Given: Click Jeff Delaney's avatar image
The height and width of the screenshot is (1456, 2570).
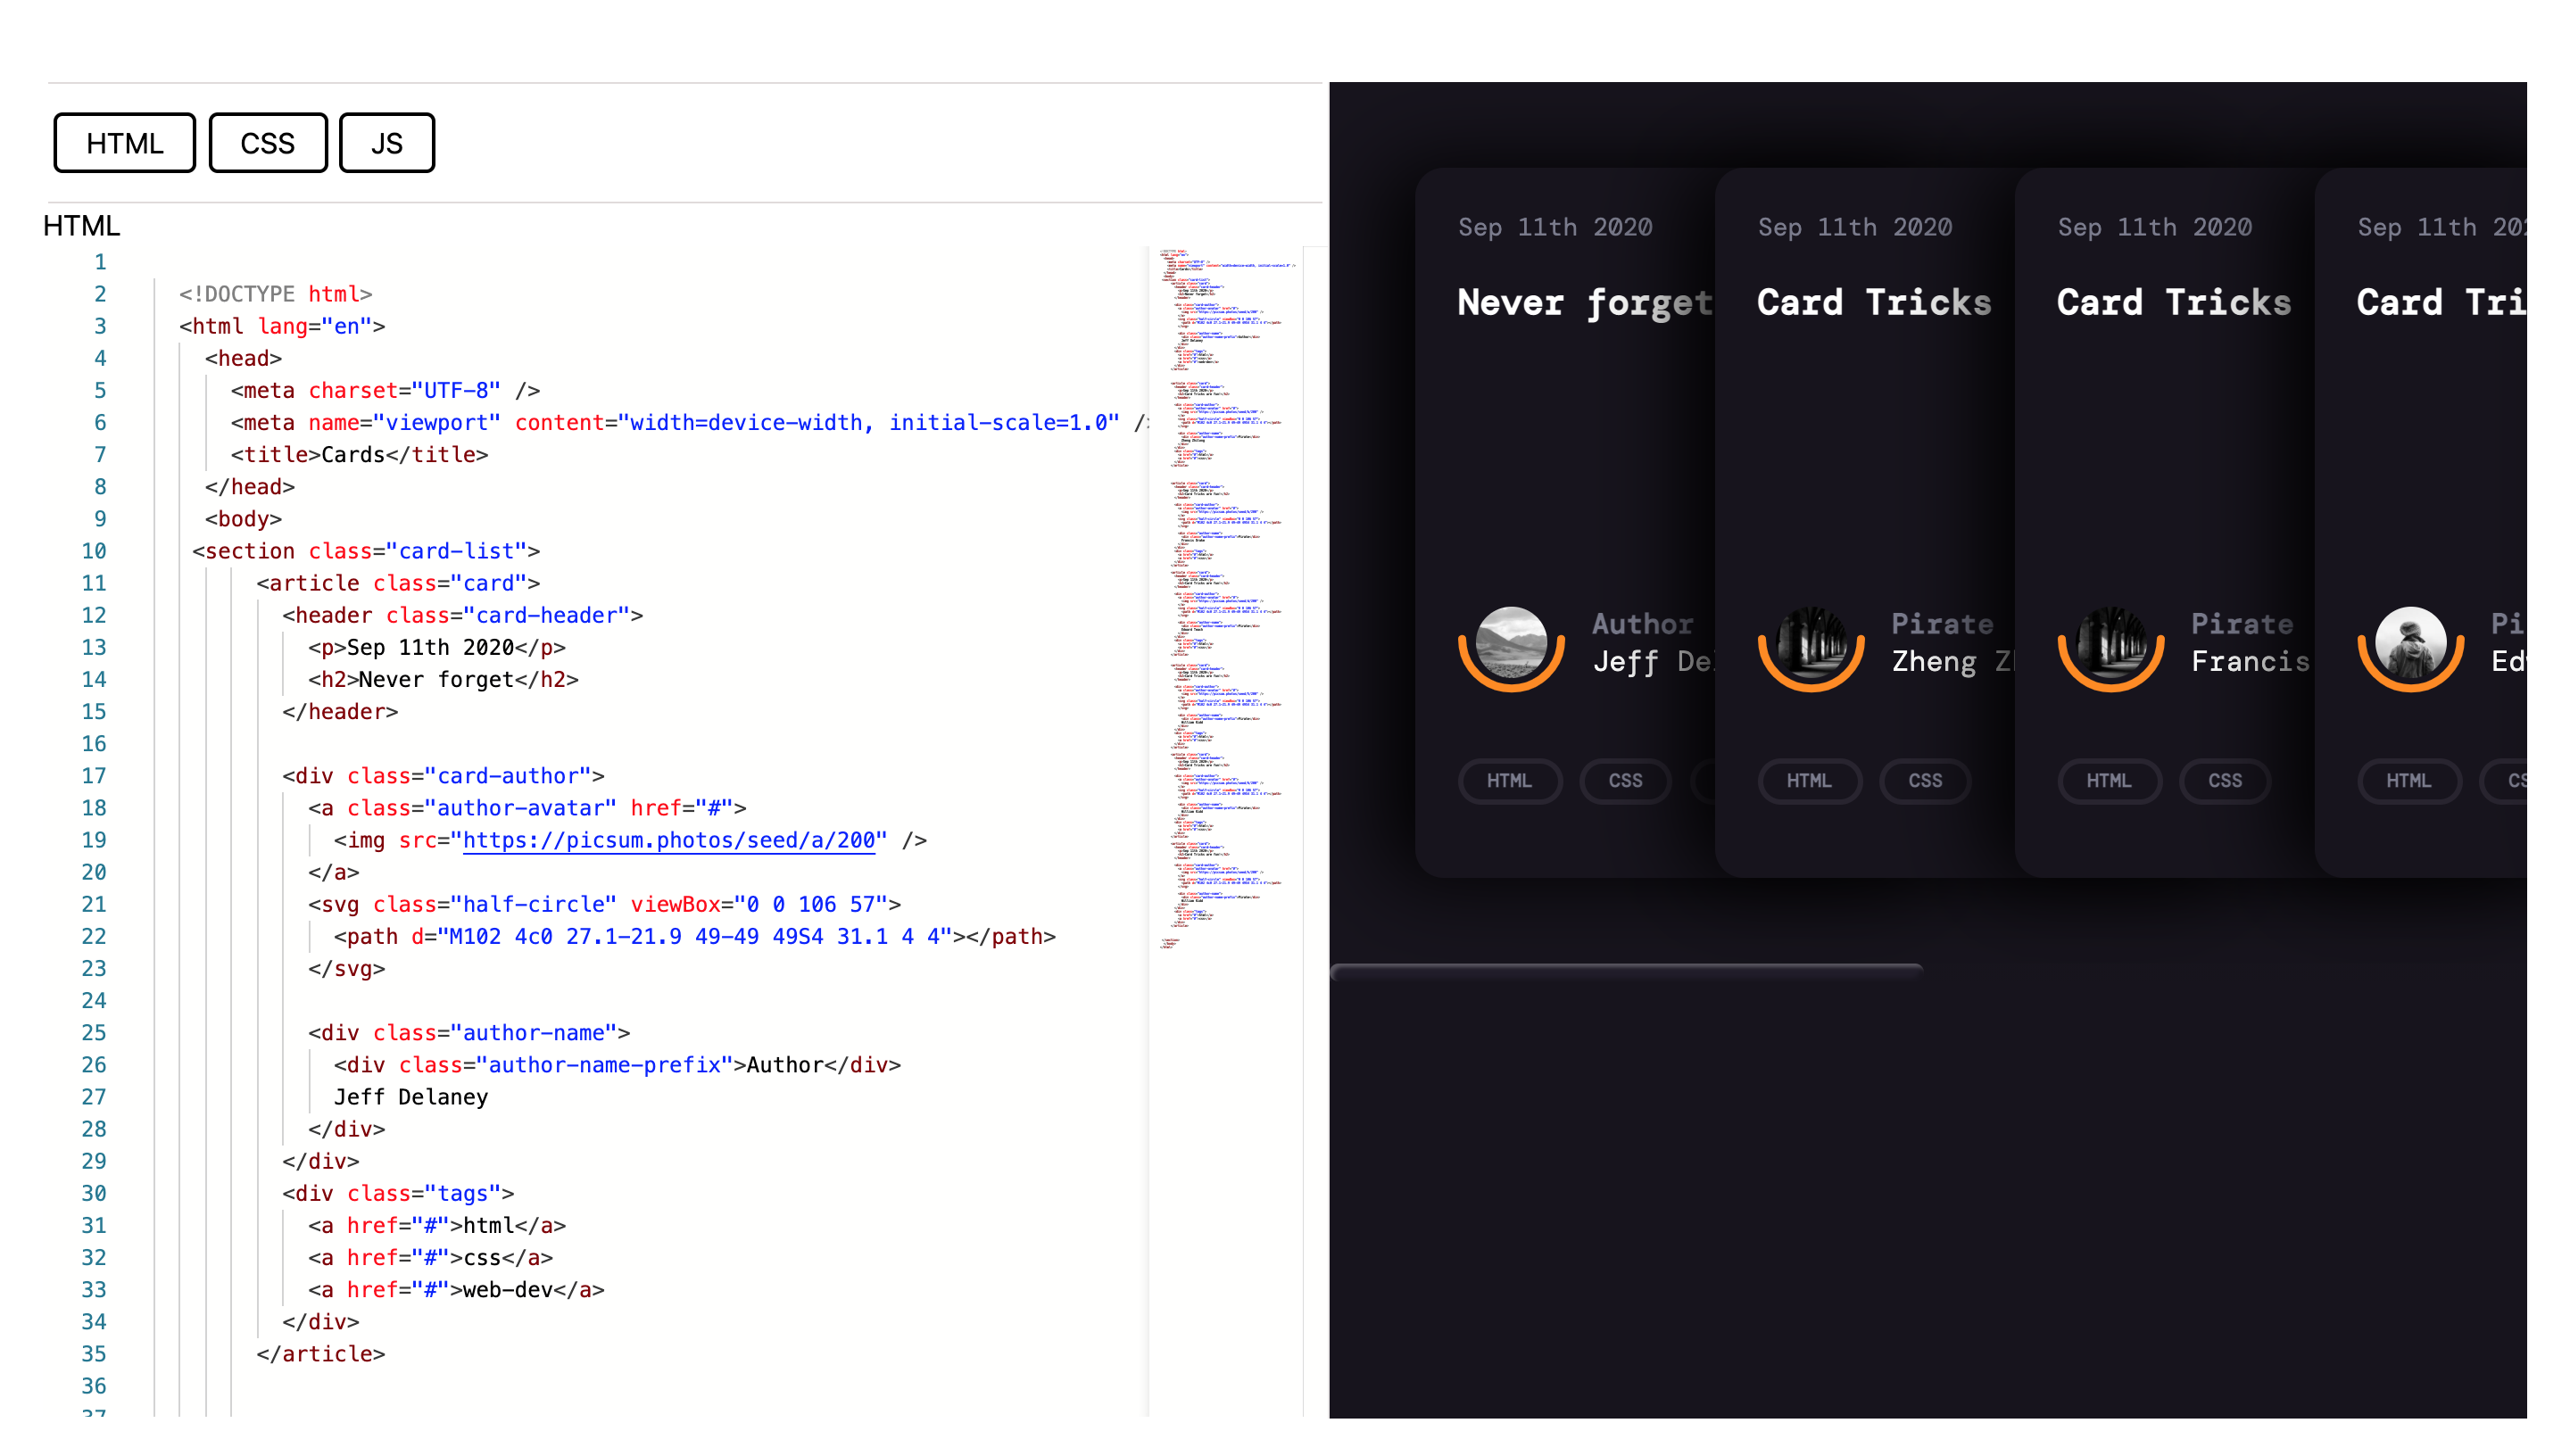Looking at the screenshot, I should pyautogui.click(x=1510, y=643).
